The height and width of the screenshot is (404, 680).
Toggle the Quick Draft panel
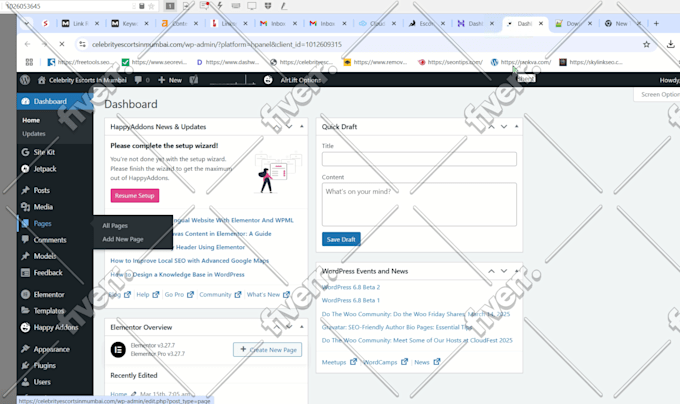click(x=517, y=127)
